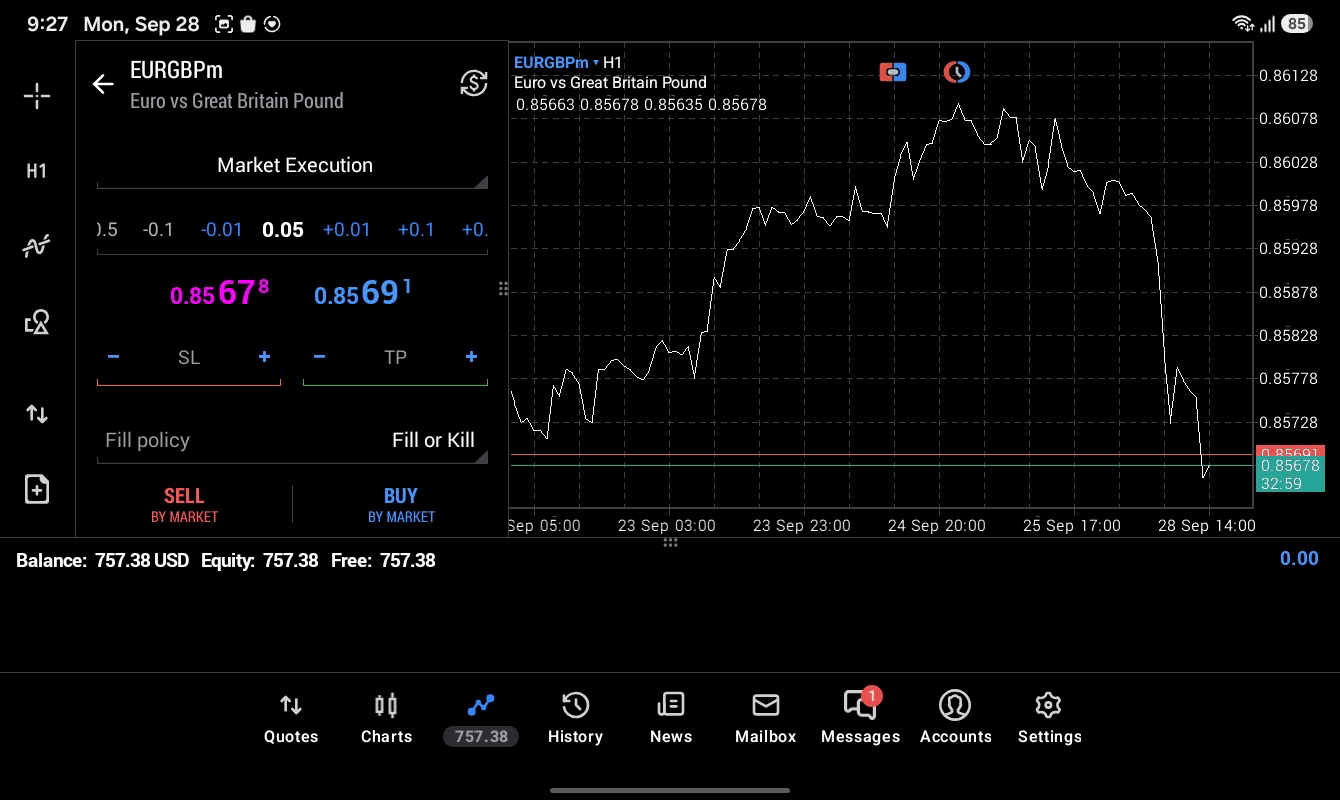Open the News tab
This screenshot has height=800, width=1340.
[670, 719]
